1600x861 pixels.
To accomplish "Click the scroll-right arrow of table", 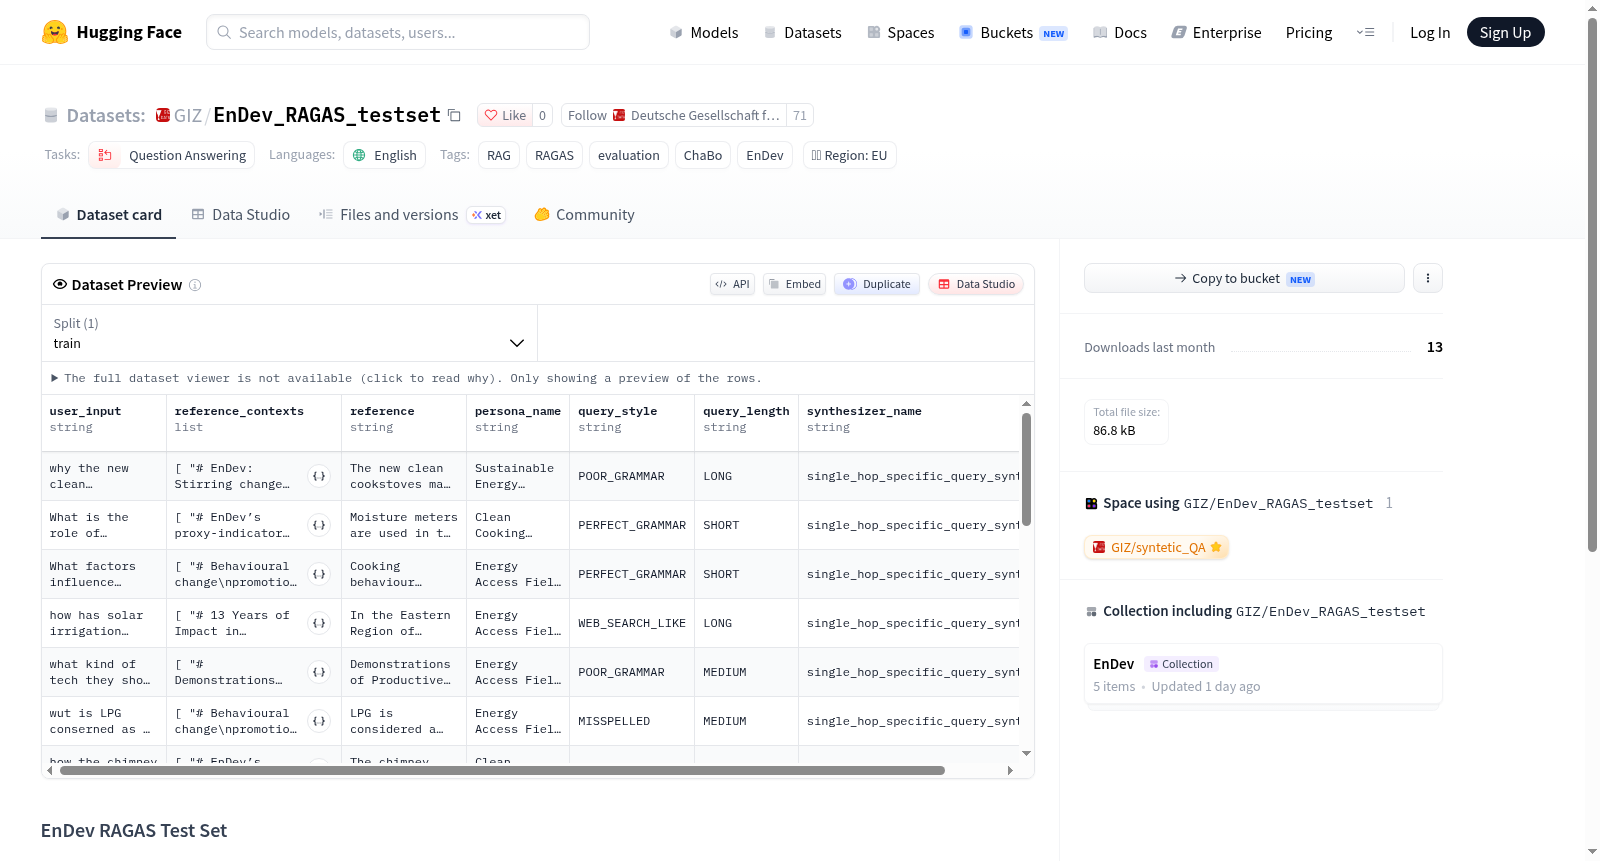I will click(x=1010, y=770).
